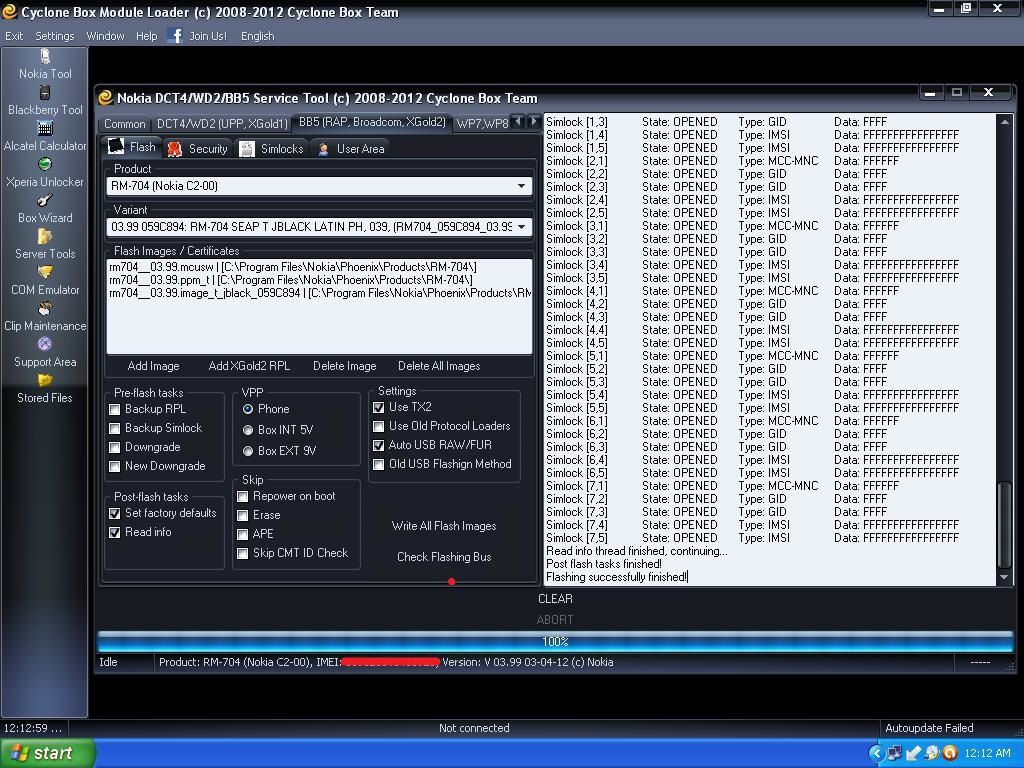
Task: Open the Window menu
Action: coord(105,36)
